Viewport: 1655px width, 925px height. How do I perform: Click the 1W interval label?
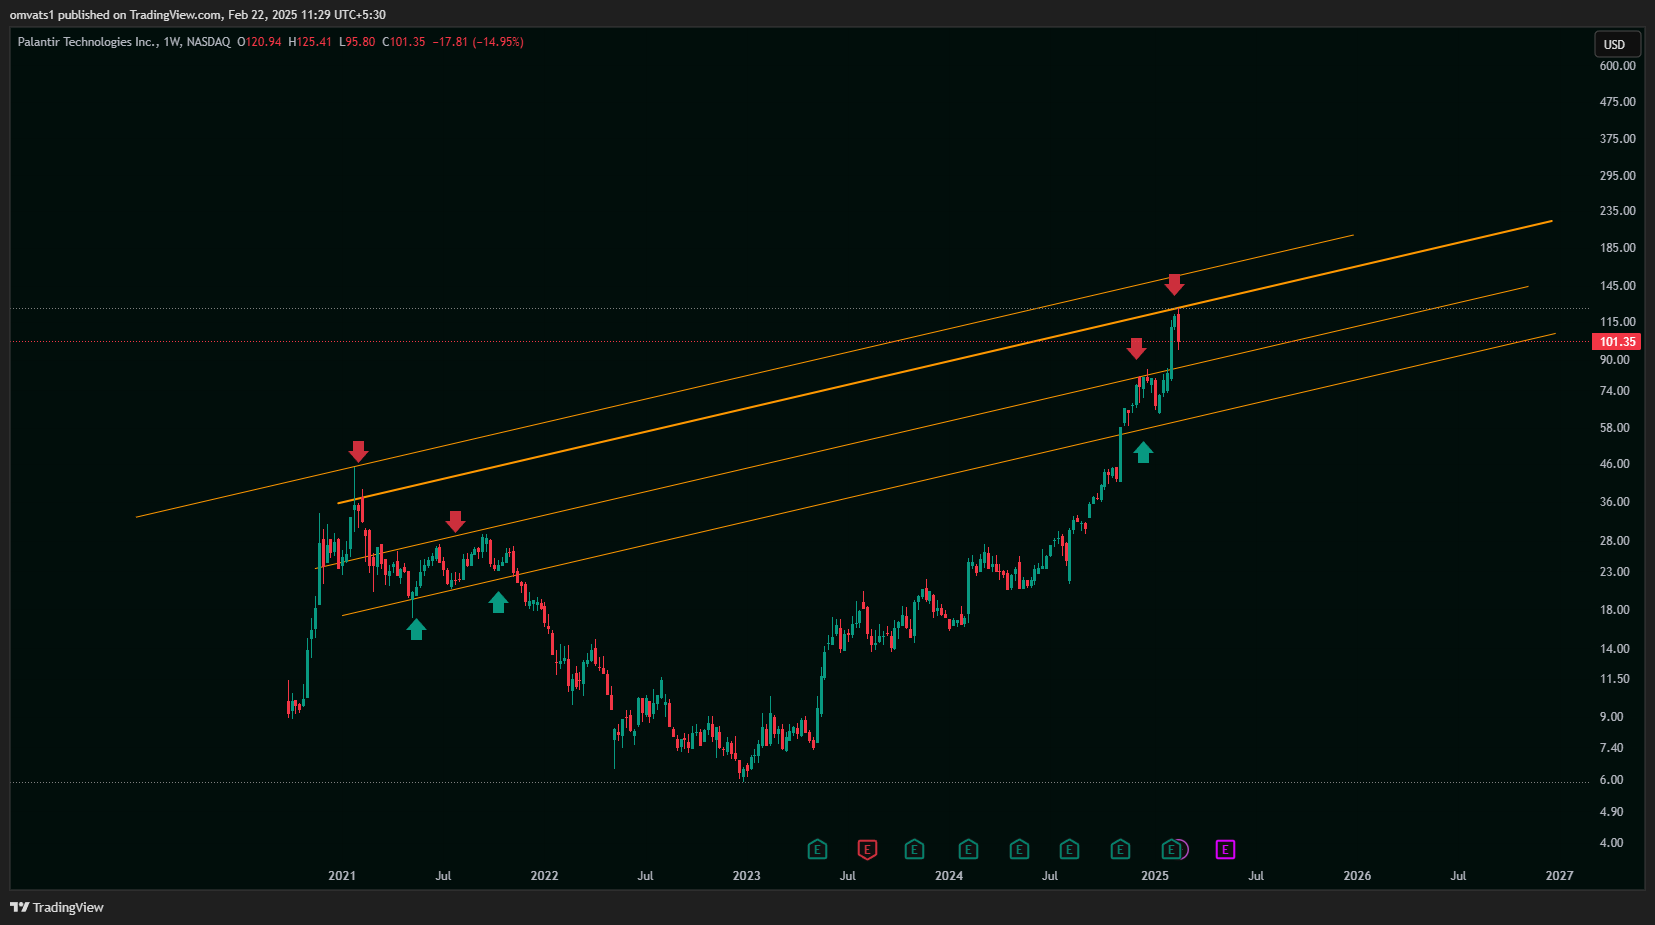(171, 42)
